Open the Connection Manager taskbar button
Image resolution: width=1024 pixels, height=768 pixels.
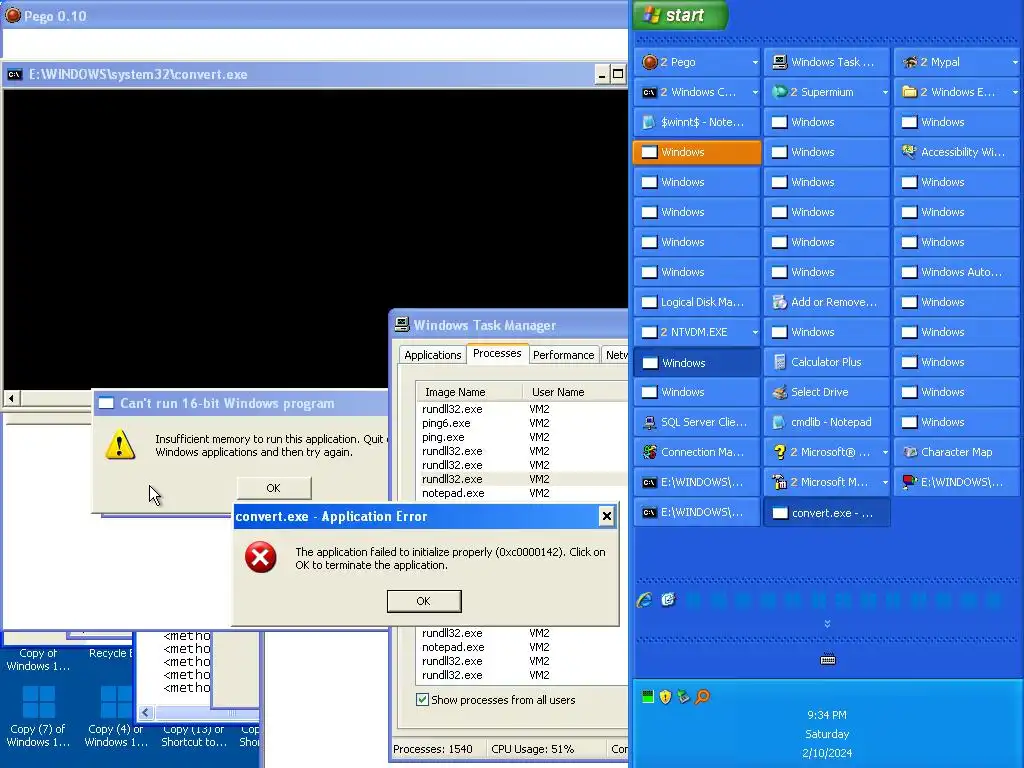click(697, 453)
